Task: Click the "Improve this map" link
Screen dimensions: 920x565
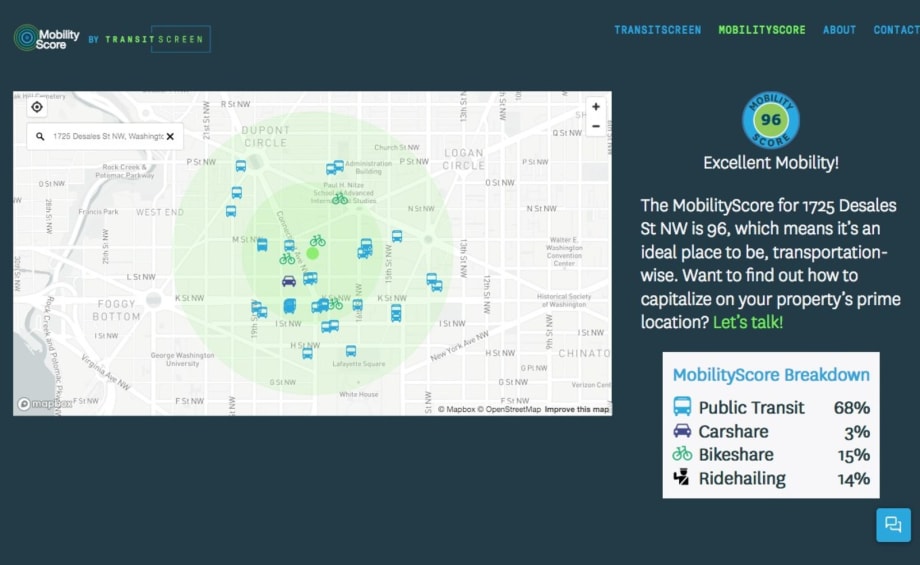Action: click(x=577, y=410)
